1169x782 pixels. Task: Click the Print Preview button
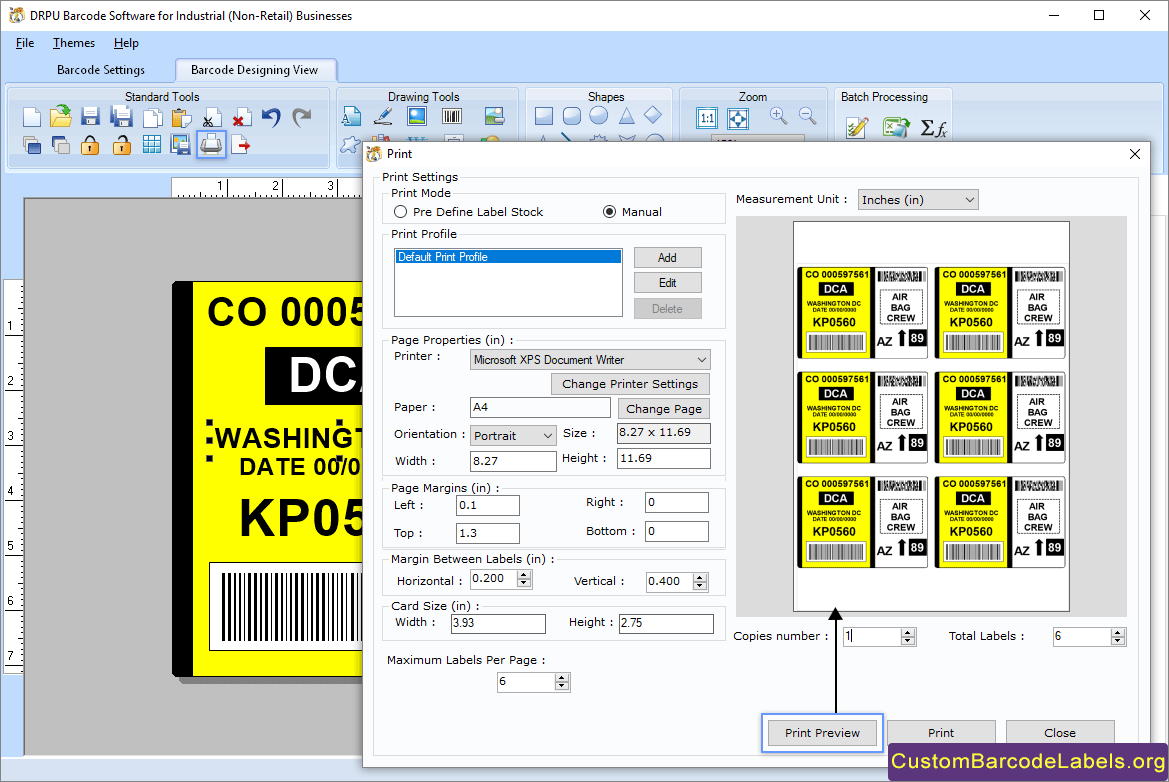[822, 733]
